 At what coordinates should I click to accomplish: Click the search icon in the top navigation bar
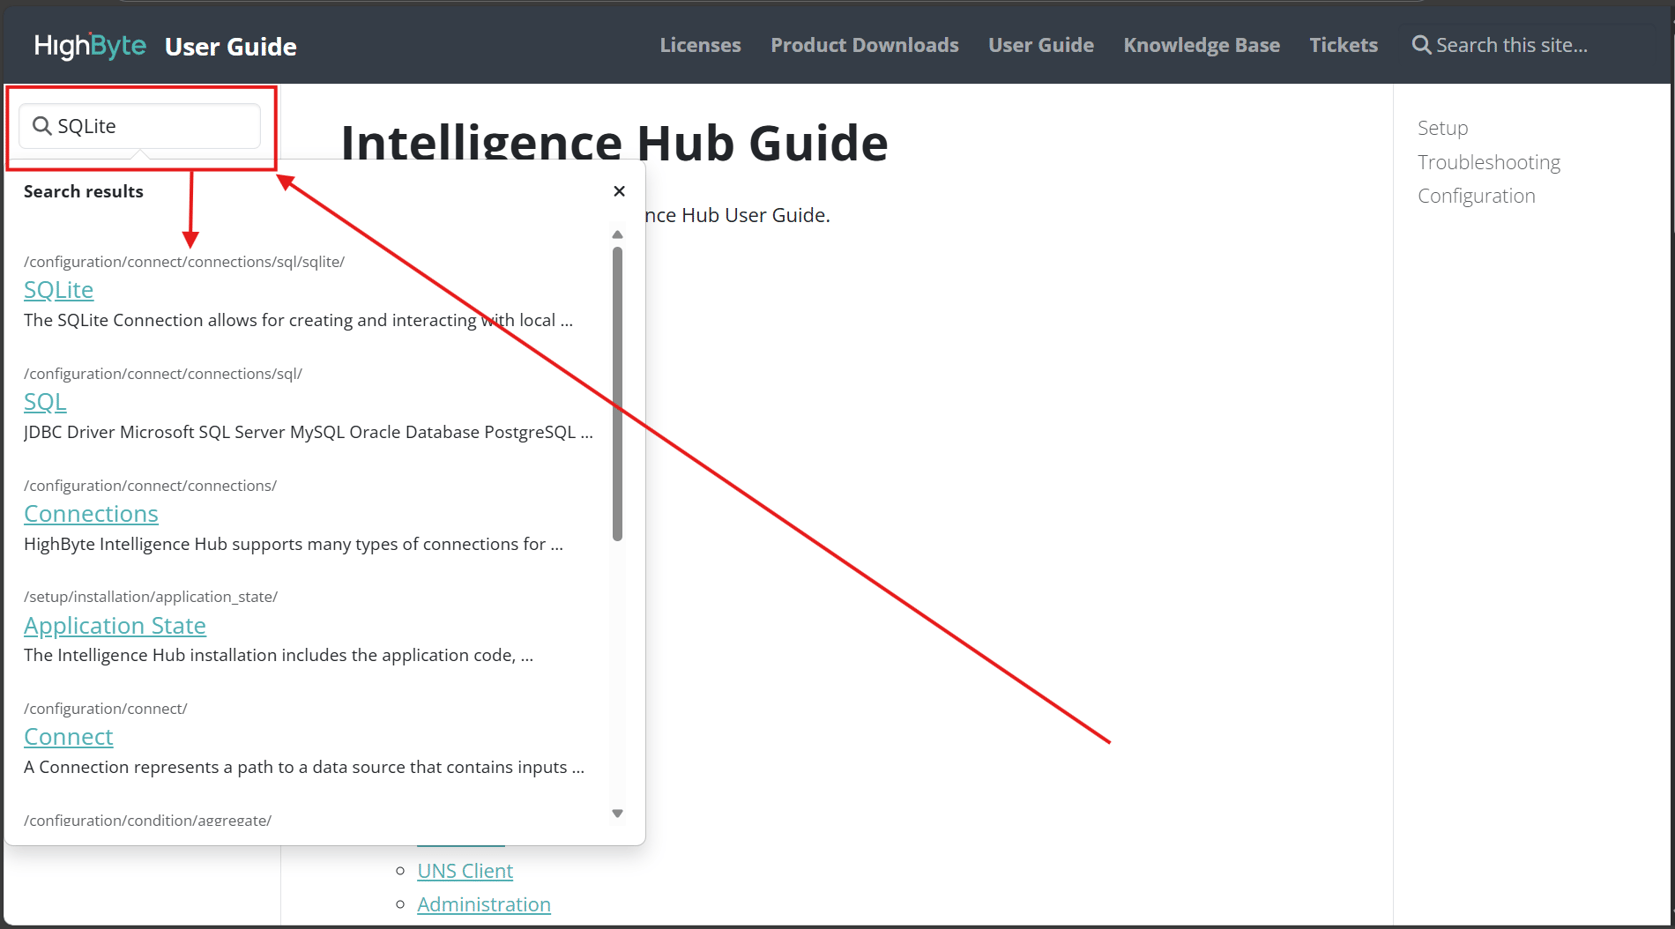coord(1419,44)
